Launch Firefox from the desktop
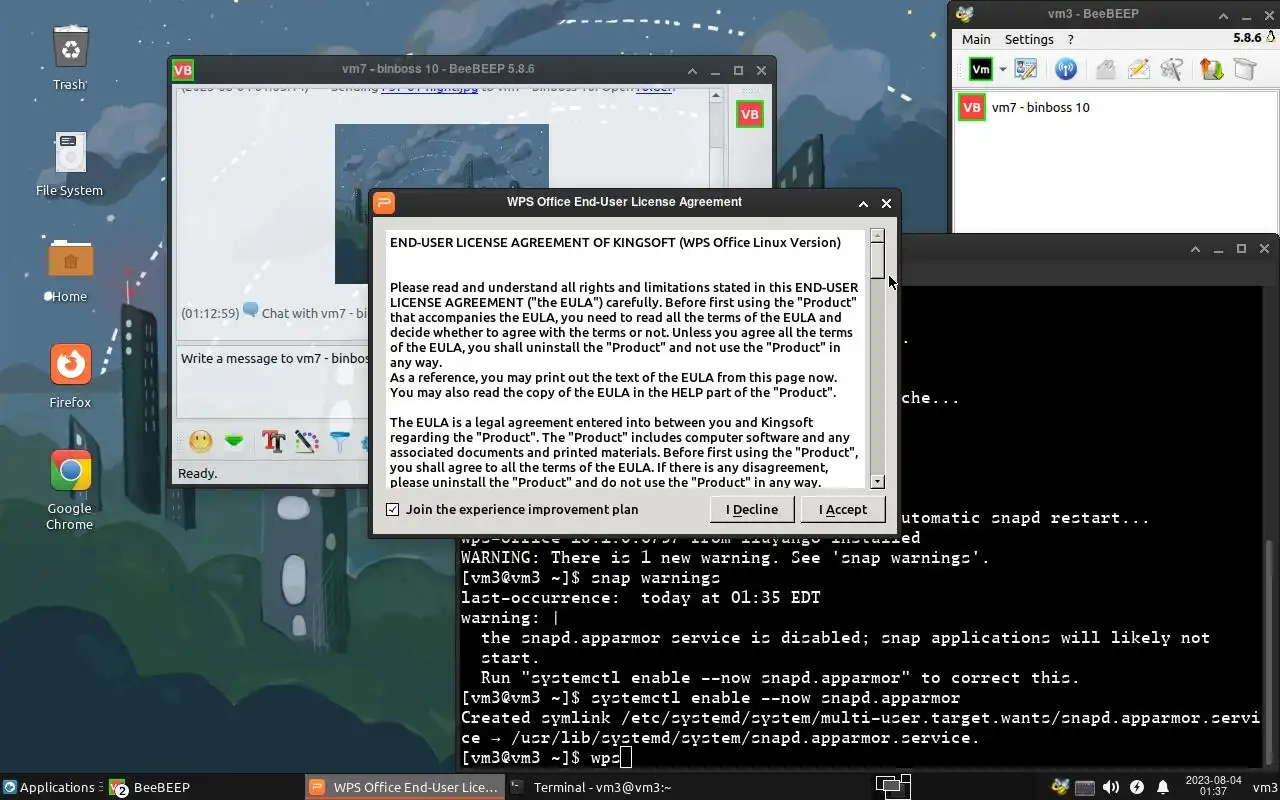Screen dimensions: 1280x800 click(70, 376)
